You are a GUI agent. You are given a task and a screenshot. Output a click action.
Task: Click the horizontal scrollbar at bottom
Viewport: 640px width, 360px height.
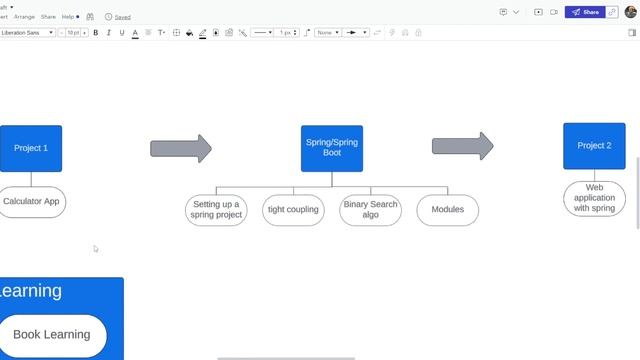[286, 358]
